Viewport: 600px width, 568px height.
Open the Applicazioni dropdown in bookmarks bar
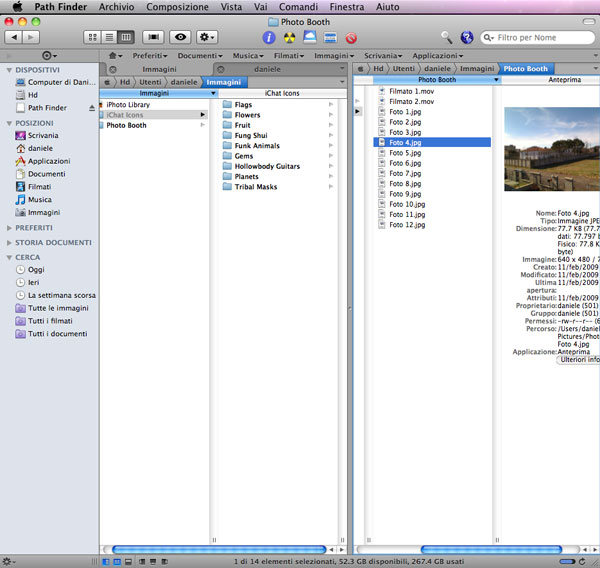point(435,56)
